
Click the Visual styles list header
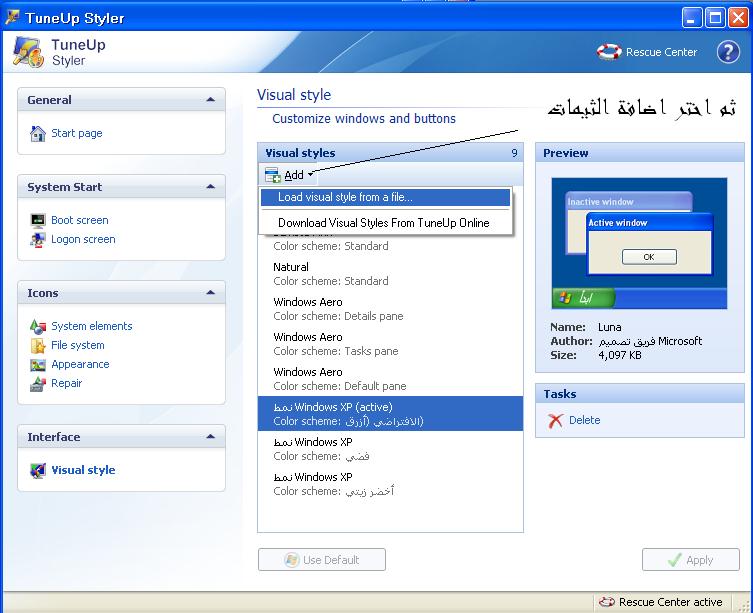(x=390, y=153)
